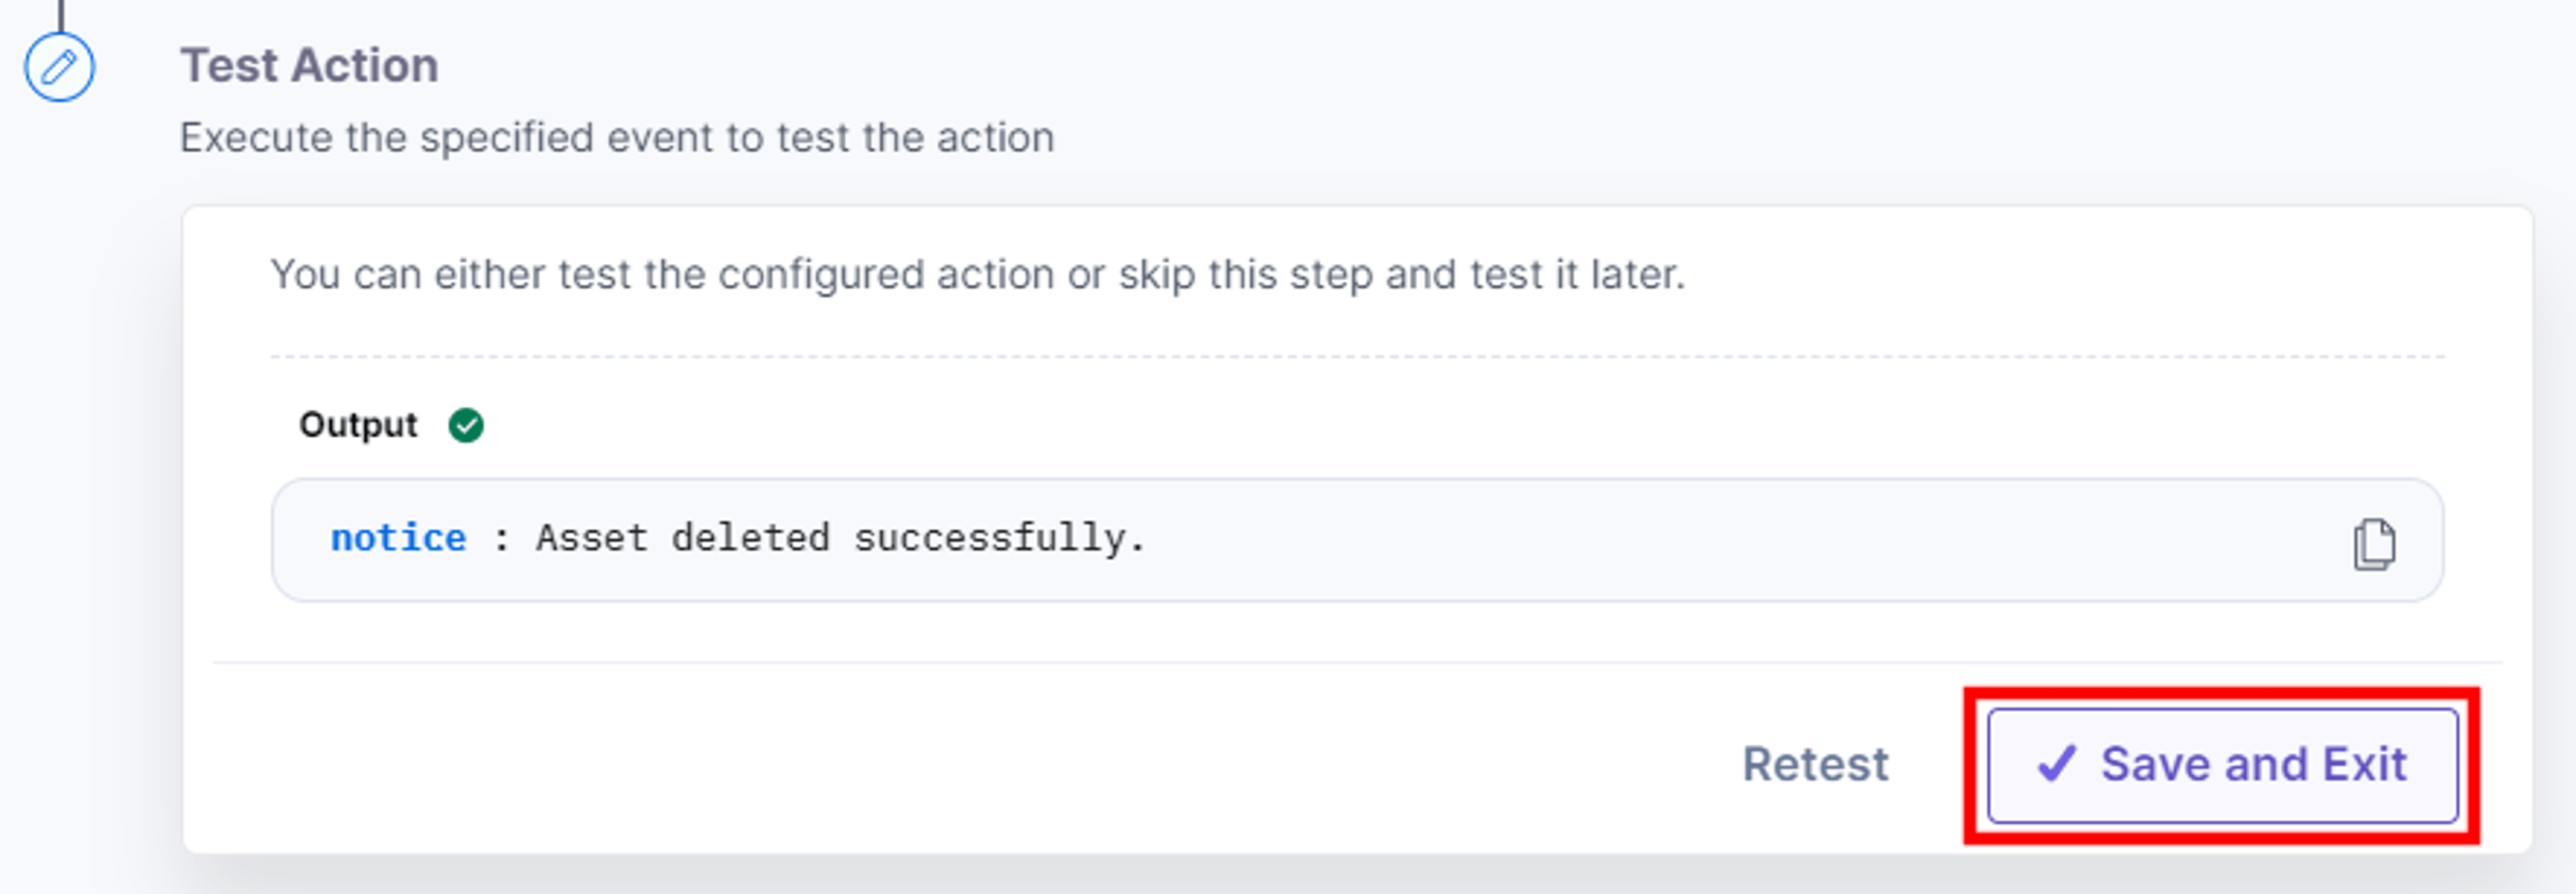Click the step connector line above pencil icon
Viewport: 2576px width, 894px height.
tap(60, 15)
